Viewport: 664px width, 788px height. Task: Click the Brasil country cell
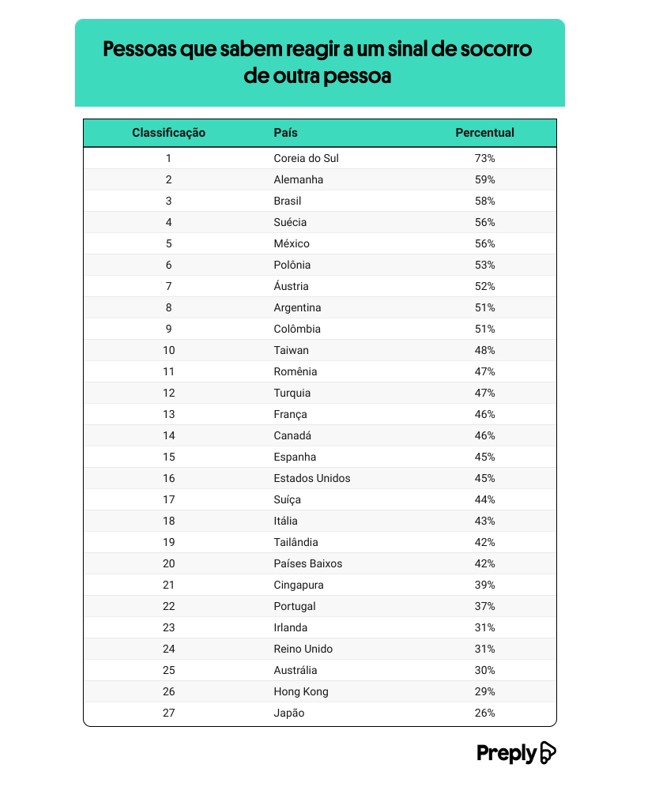(287, 201)
